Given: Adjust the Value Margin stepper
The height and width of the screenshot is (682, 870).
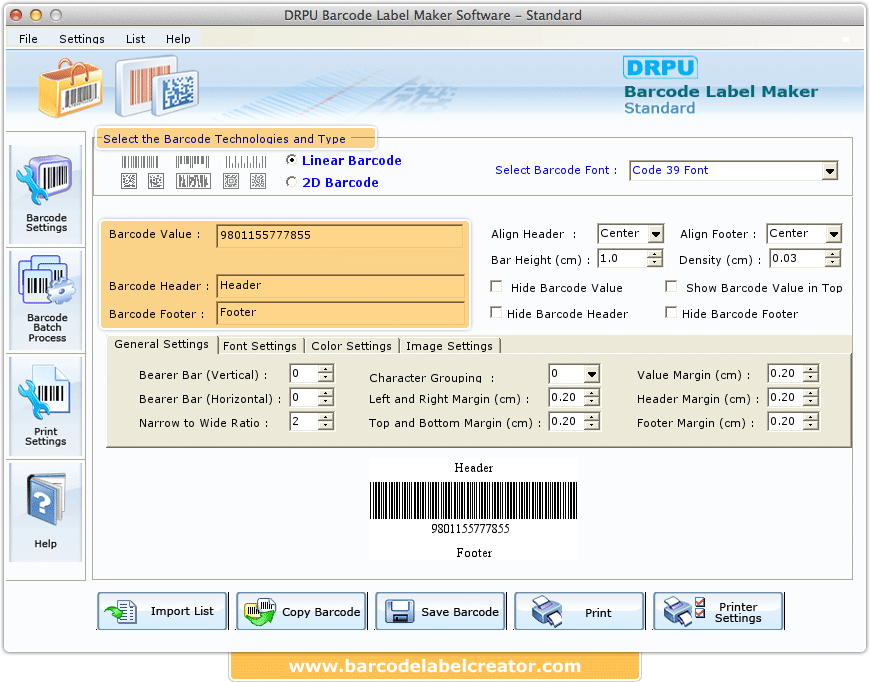Looking at the screenshot, I should tap(811, 373).
